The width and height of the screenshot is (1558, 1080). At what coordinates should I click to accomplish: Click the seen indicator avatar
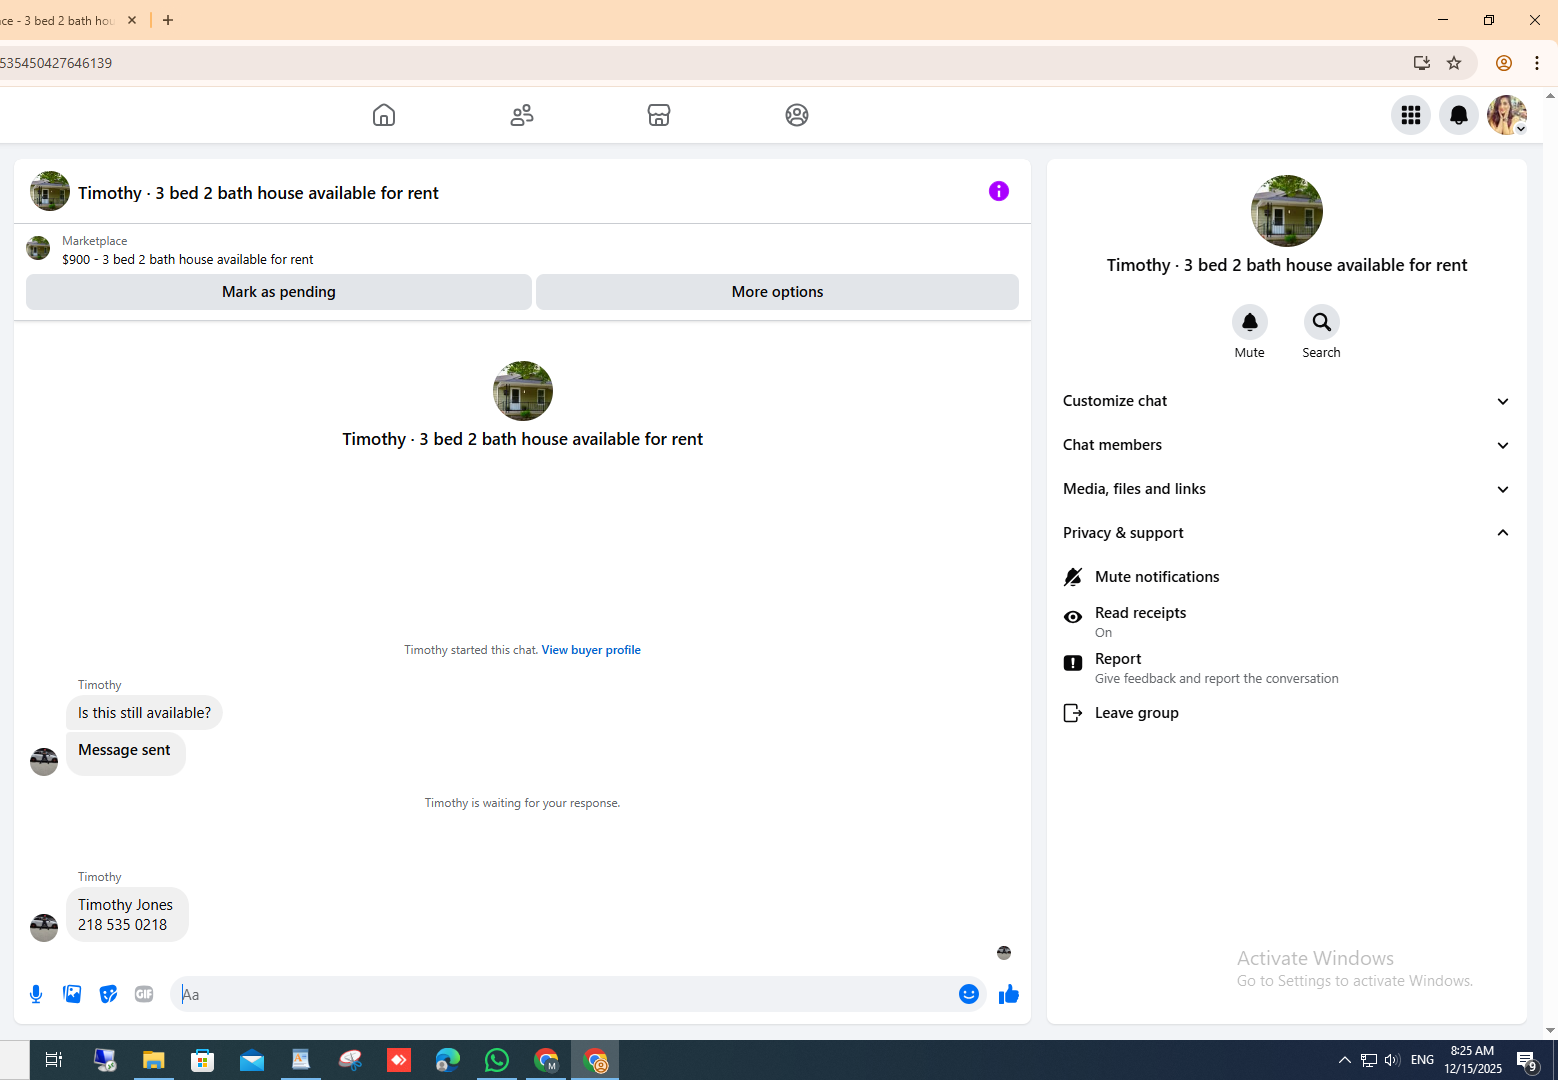tap(1004, 953)
